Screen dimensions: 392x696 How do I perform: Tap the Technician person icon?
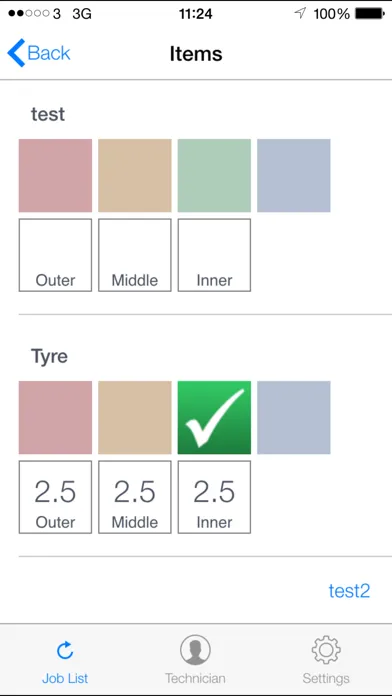[x=195, y=650]
